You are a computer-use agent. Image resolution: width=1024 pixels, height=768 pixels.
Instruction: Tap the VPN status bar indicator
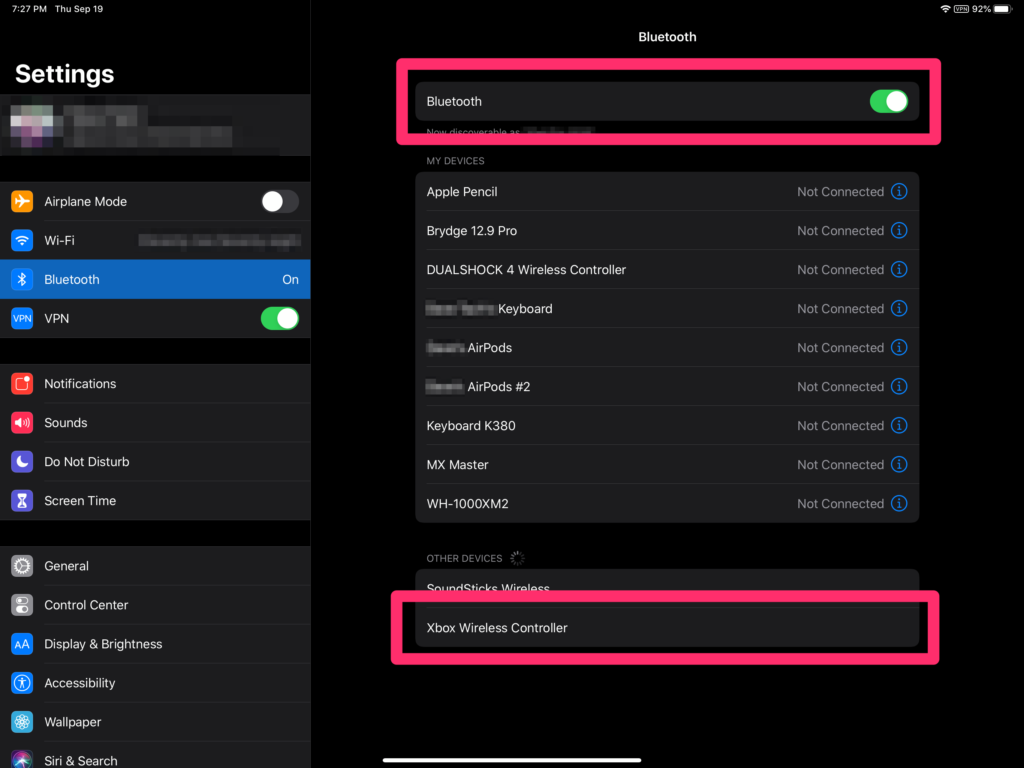point(961,9)
